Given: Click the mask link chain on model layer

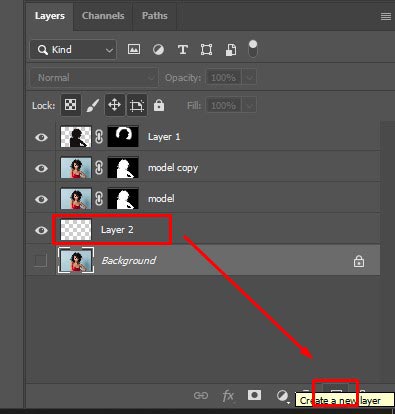Looking at the screenshot, I should [x=99, y=199].
